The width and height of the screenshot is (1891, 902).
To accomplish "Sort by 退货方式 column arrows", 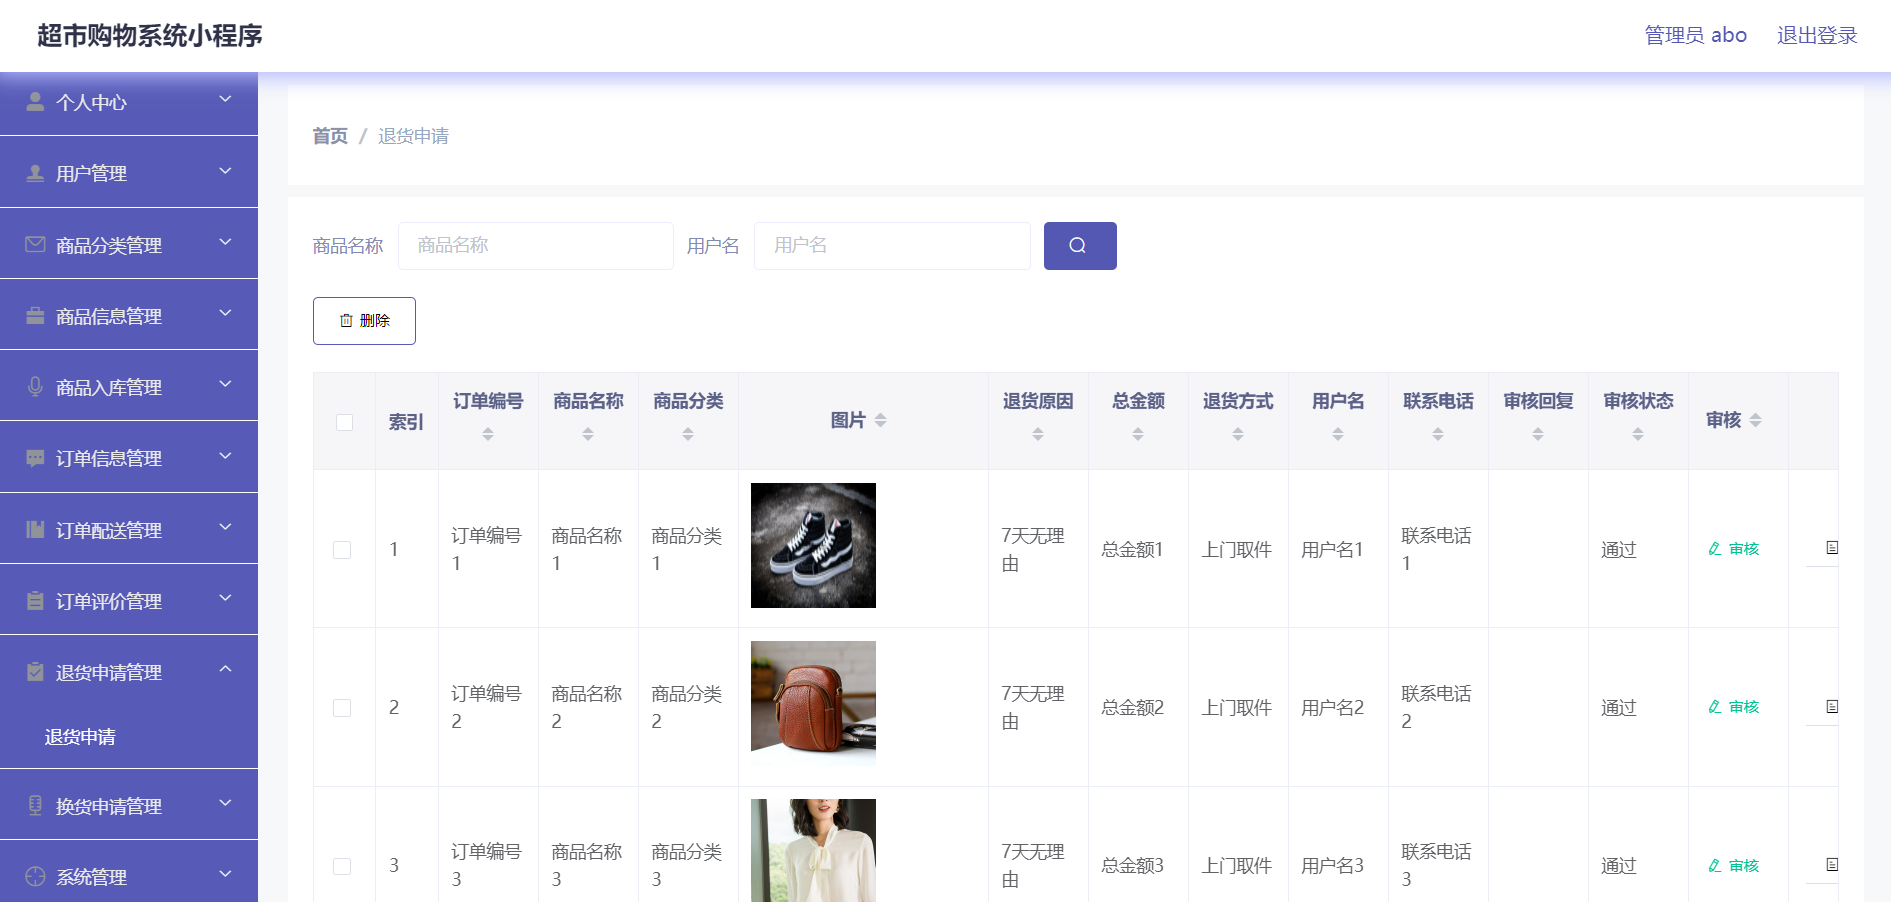I will 1238,434.
